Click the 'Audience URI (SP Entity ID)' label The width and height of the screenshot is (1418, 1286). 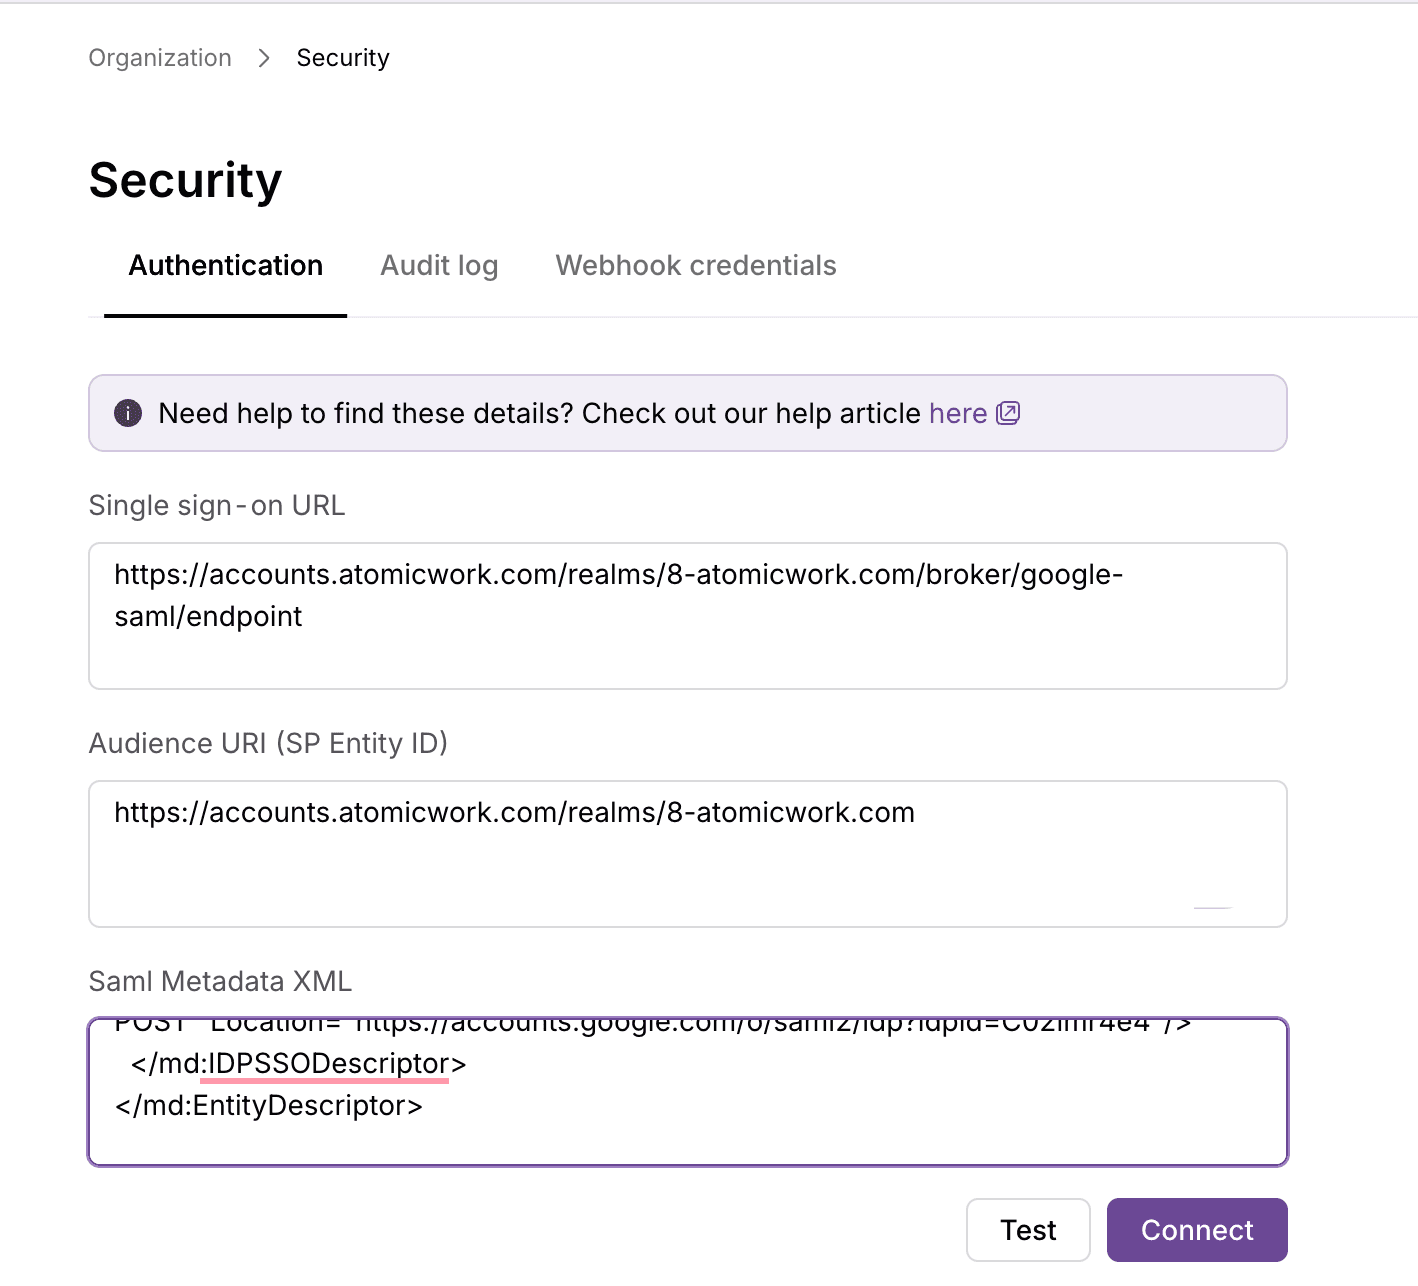pos(268,744)
